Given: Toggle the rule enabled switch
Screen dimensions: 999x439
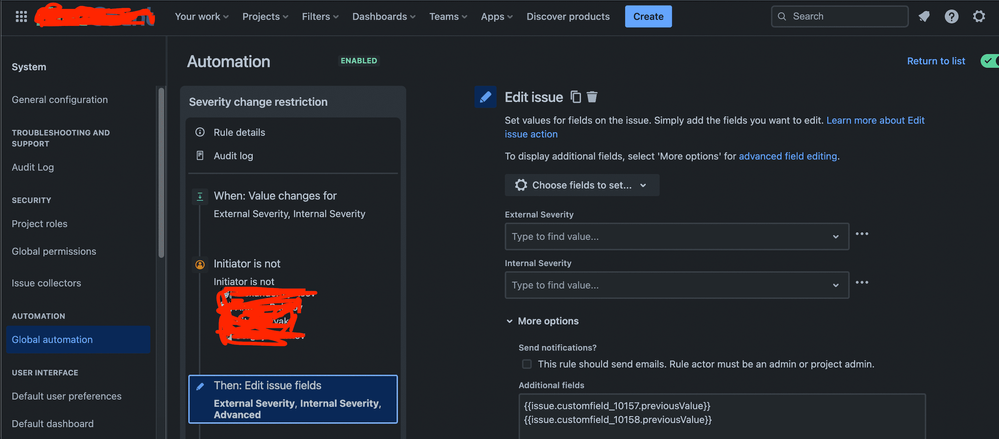Looking at the screenshot, I should click(x=989, y=61).
